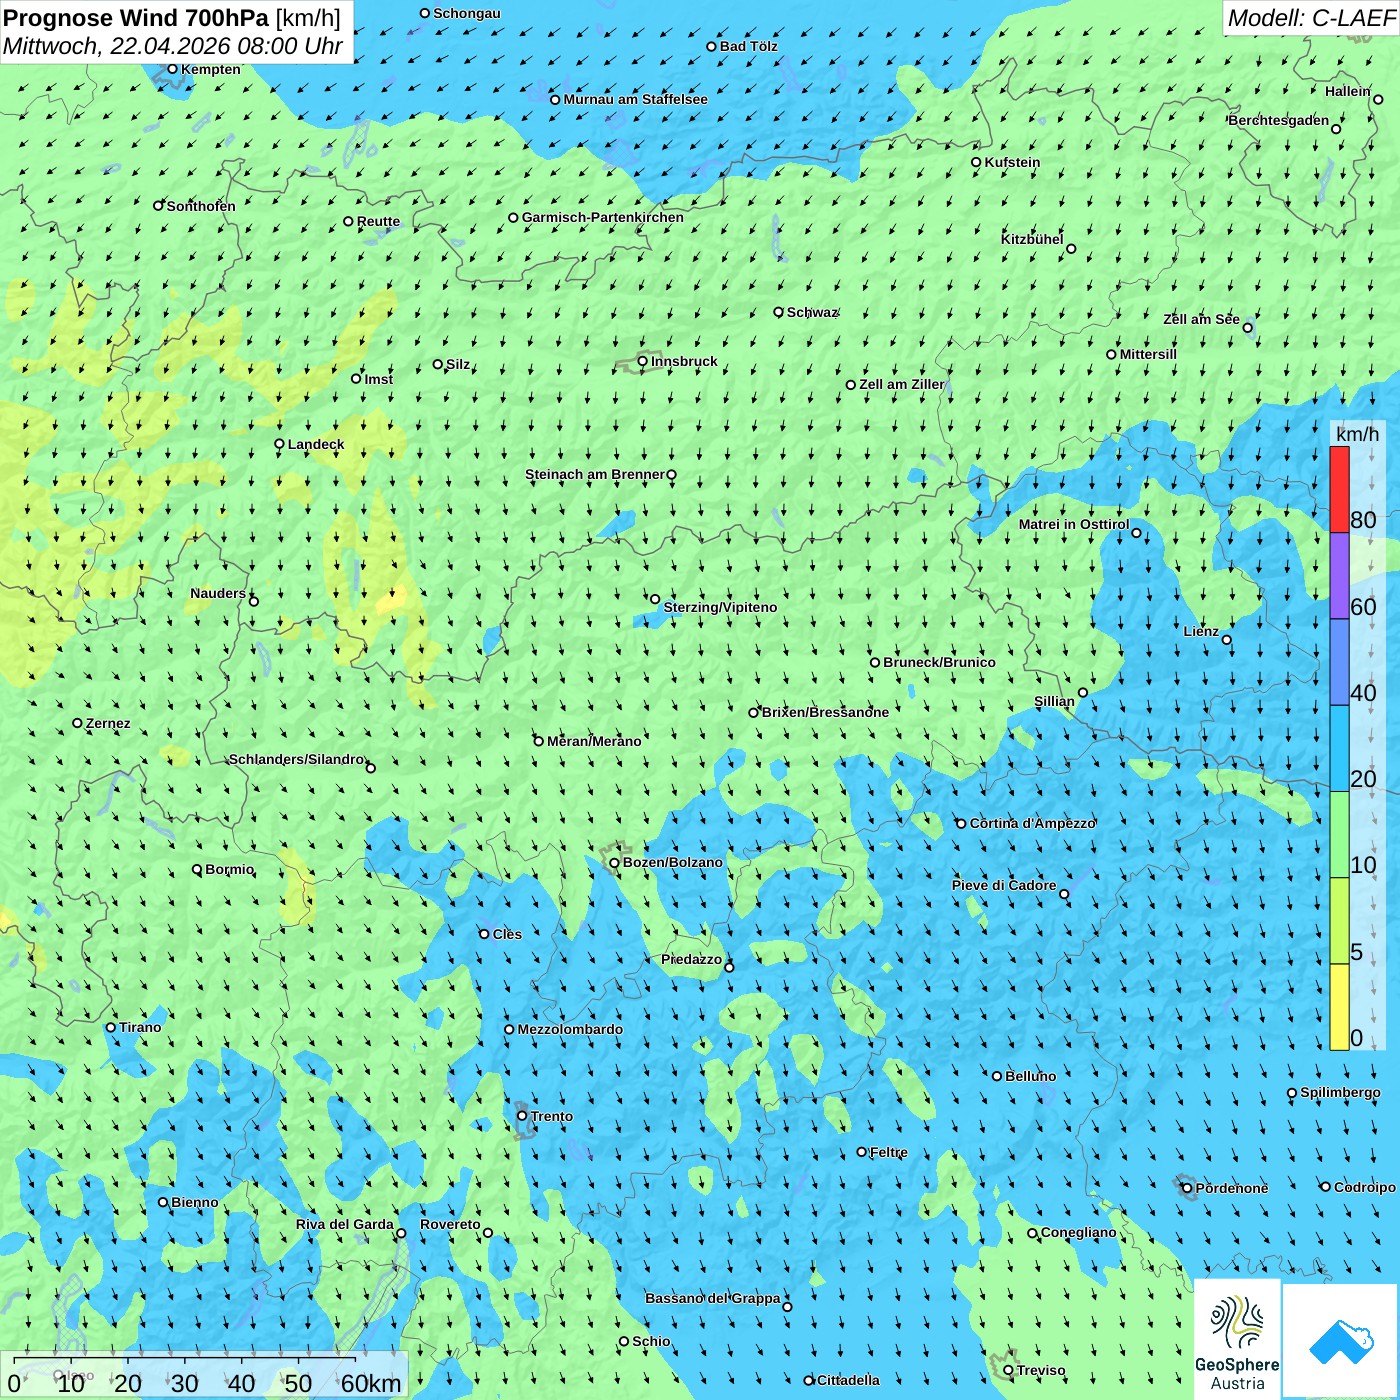Click the 'Conegliano' label

[x=1078, y=1232]
